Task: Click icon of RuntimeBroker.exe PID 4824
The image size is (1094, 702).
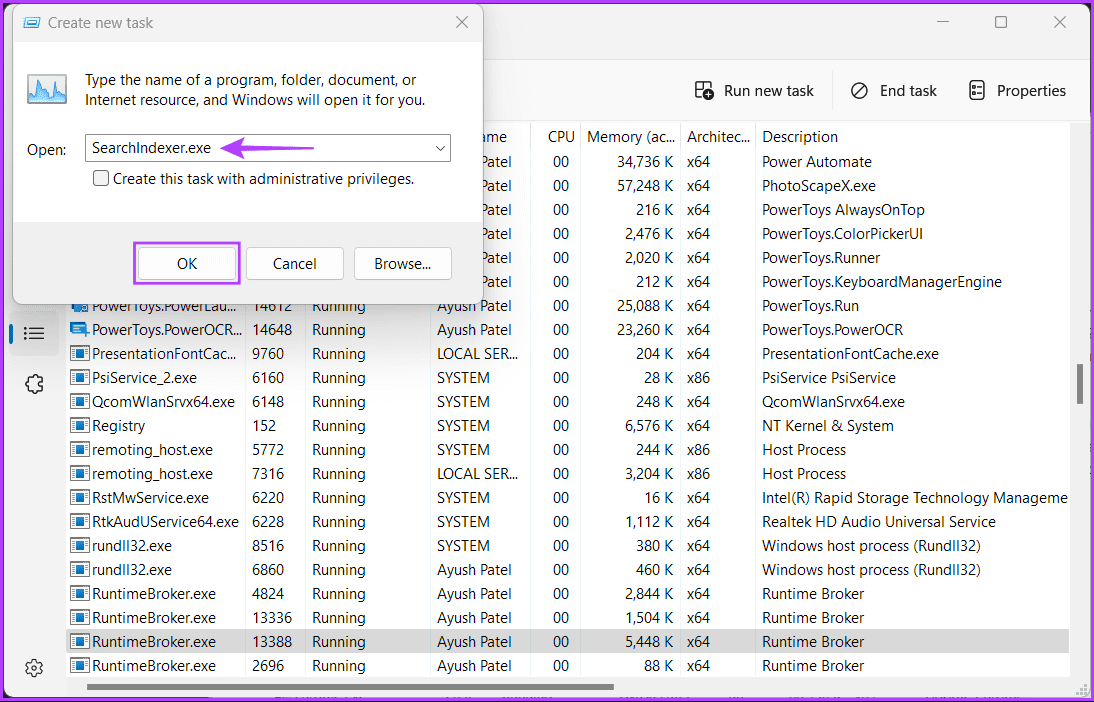Action: (x=80, y=594)
